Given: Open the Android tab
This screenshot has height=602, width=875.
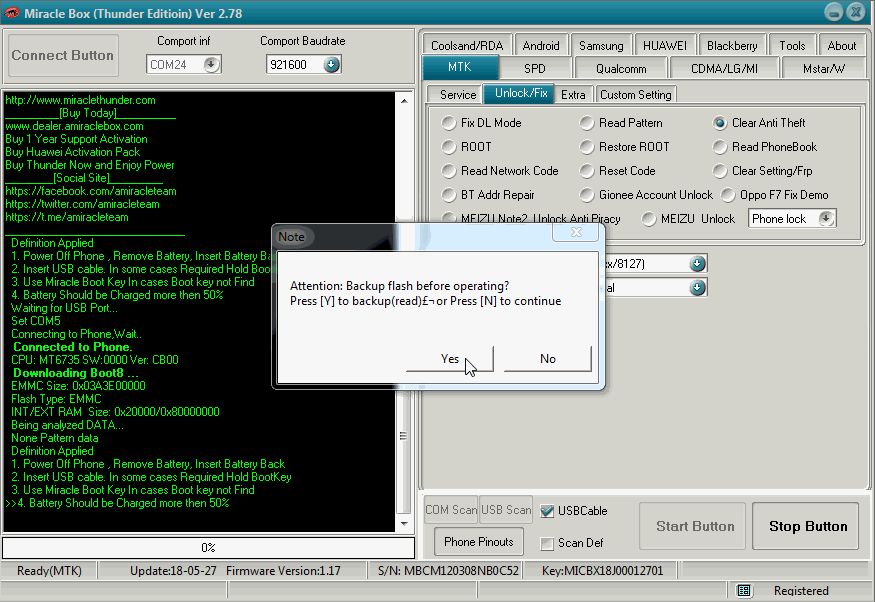Looking at the screenshot, I should point(541,45).
